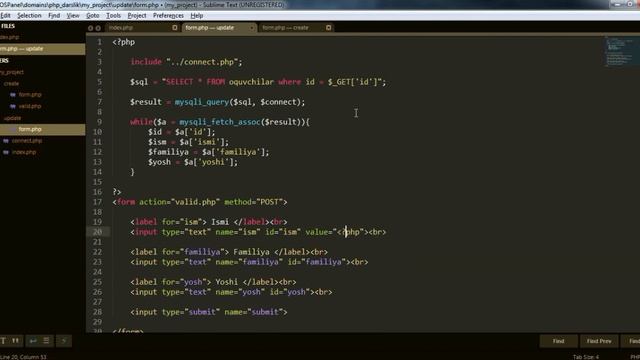Open the Tools menu
This screenshot has height=360, width=640.
(113, 16)
